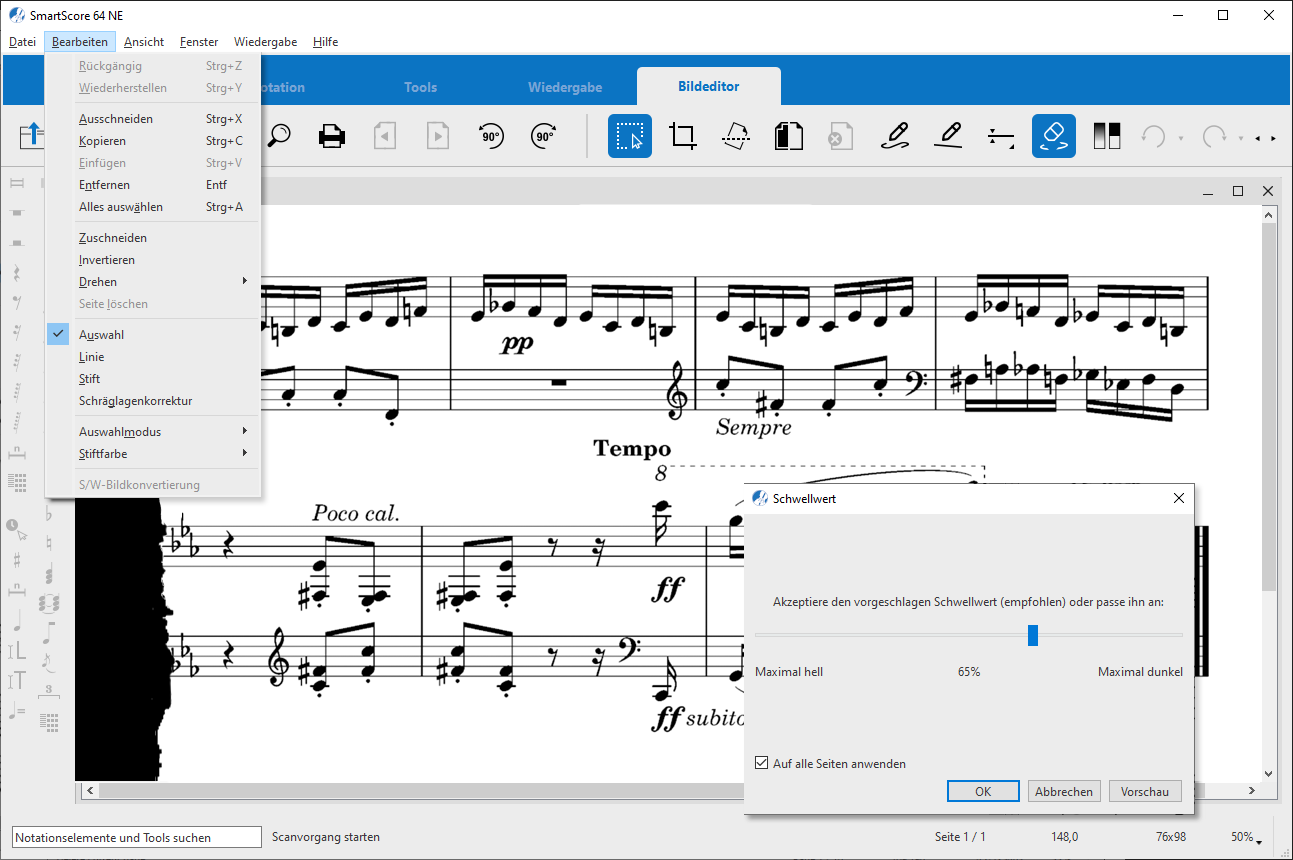Select the crop tool icon
This screenshot has height=860, width=1293.
tap(683, 136)
